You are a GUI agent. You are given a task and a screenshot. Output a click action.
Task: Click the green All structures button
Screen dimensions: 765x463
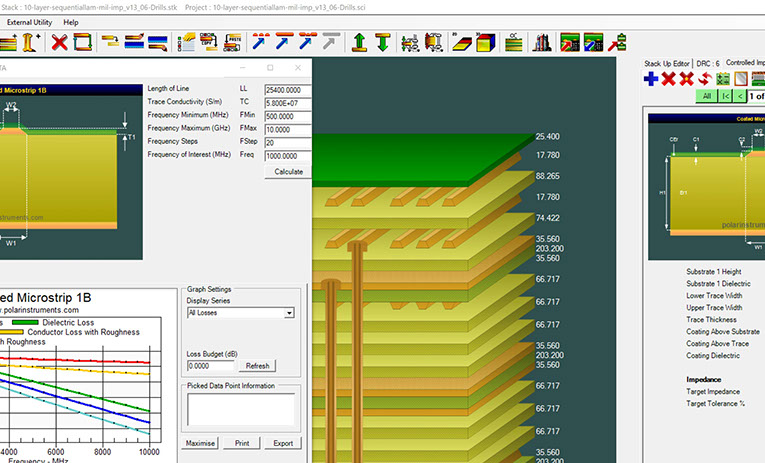coord(706,96)
